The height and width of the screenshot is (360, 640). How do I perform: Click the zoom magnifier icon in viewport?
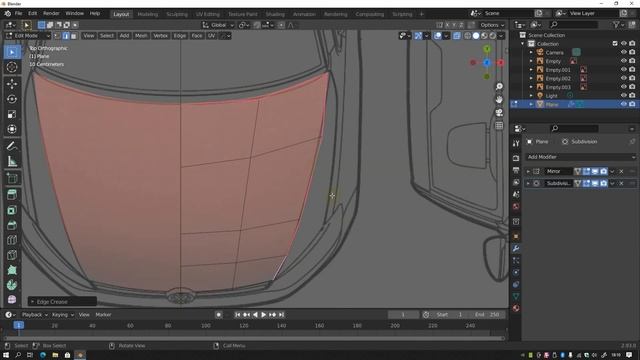[x=499, y=87]
